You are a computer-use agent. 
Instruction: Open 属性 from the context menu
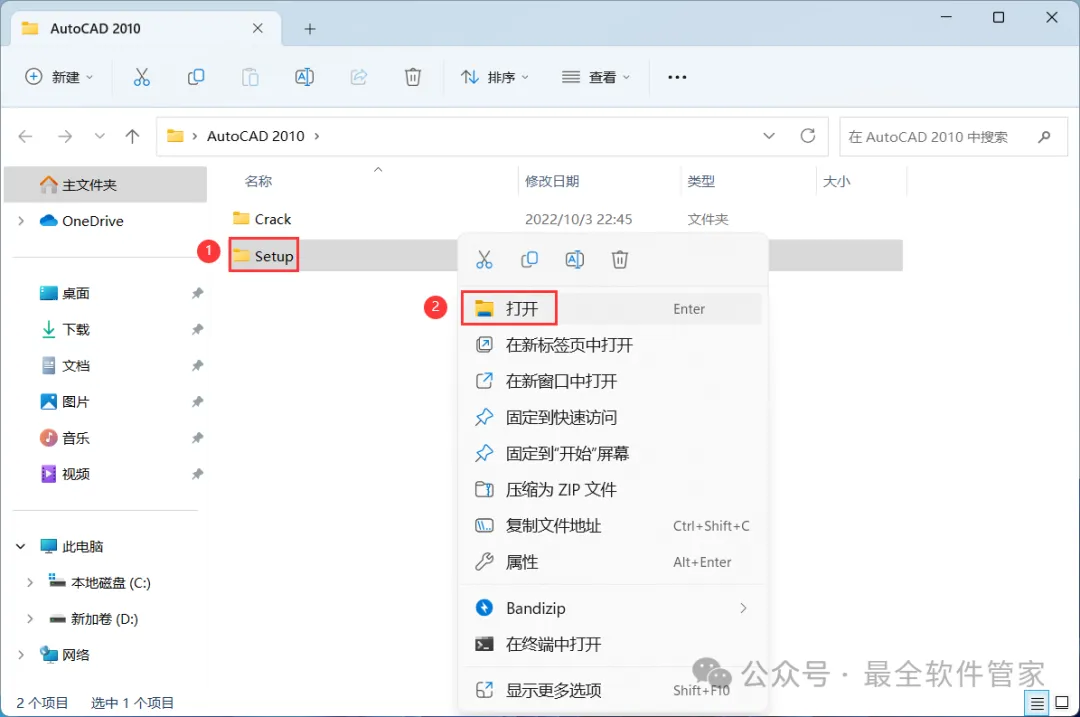coord(612,562)
